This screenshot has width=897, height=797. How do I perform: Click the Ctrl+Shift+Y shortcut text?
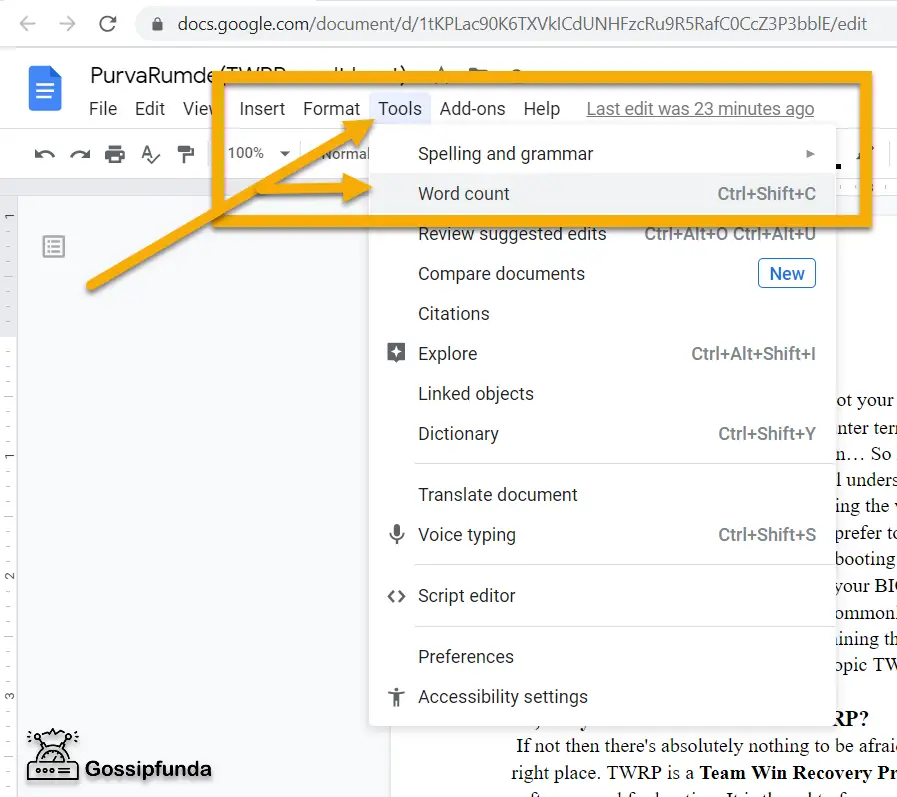pos(767,434)
